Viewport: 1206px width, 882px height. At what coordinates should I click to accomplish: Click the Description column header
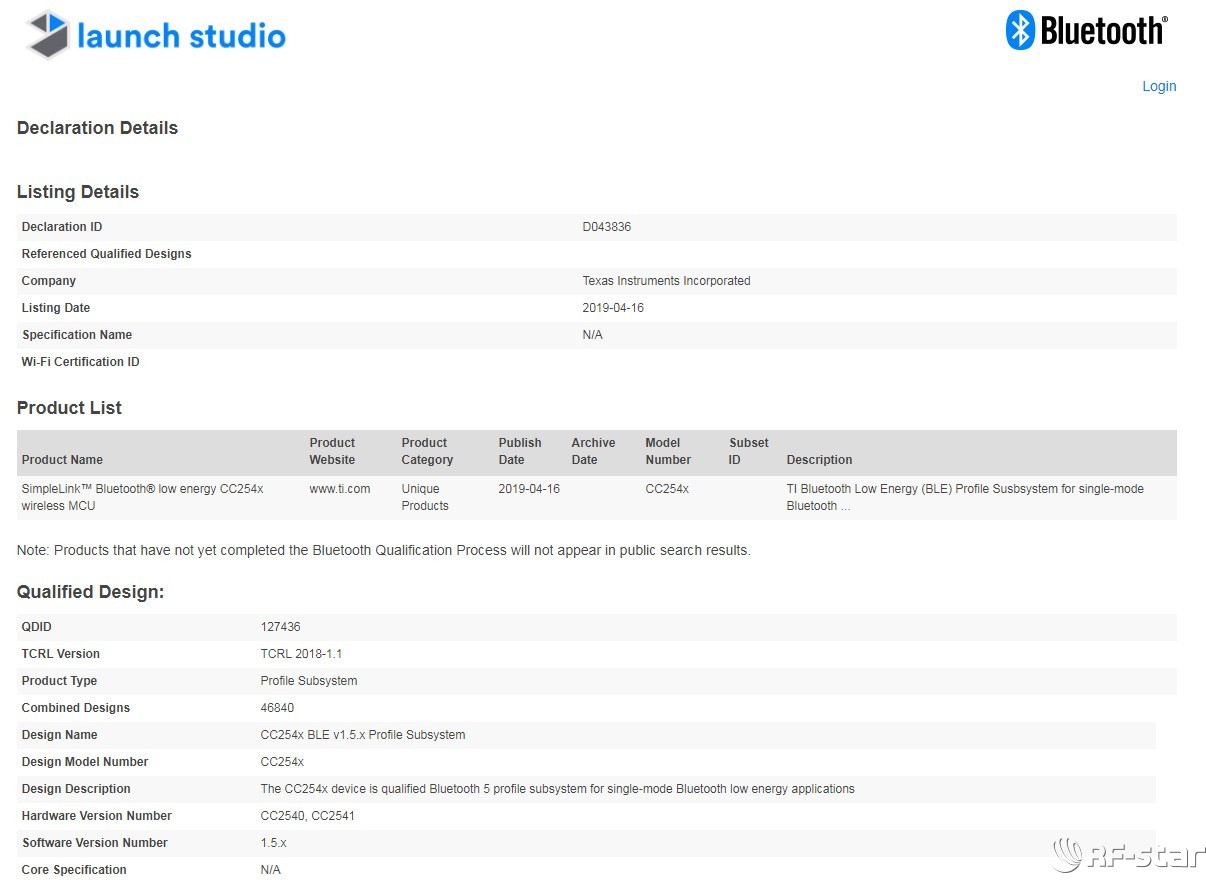820,460
